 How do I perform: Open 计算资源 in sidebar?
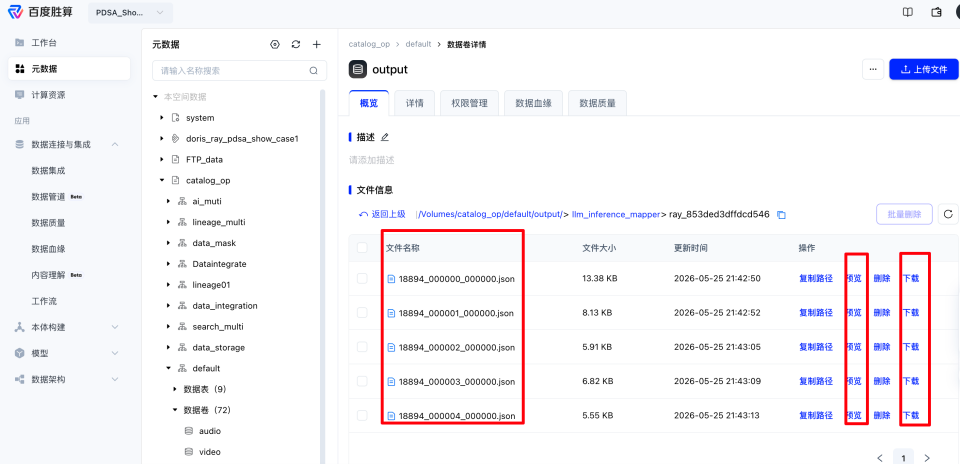(x=69, y=95)
